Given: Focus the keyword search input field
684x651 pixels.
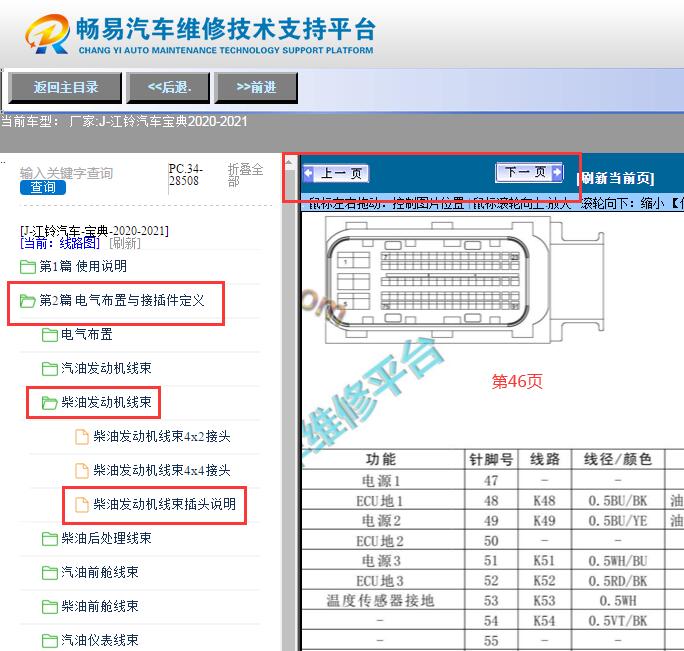Looking at the screenshot, I should coord(66,173).
